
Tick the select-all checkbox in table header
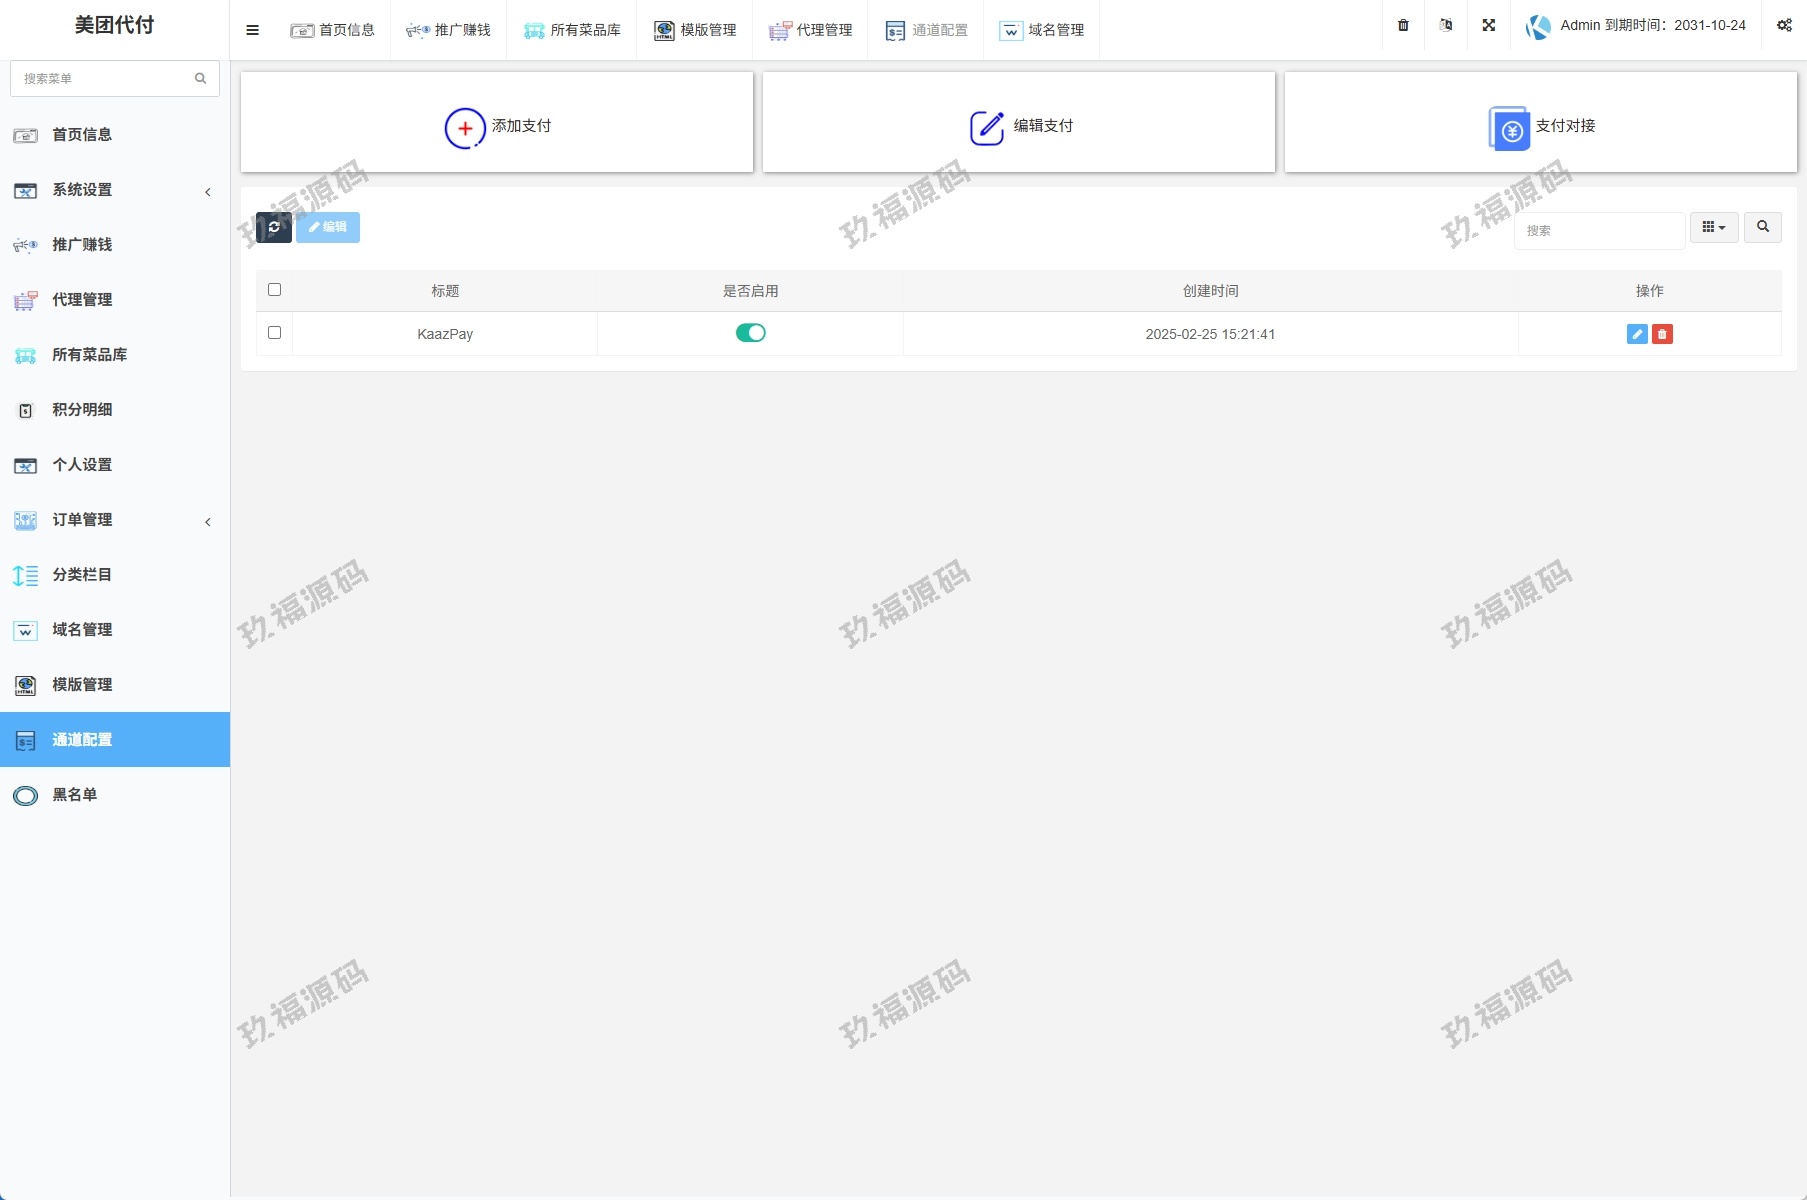[x=275, y=290]
